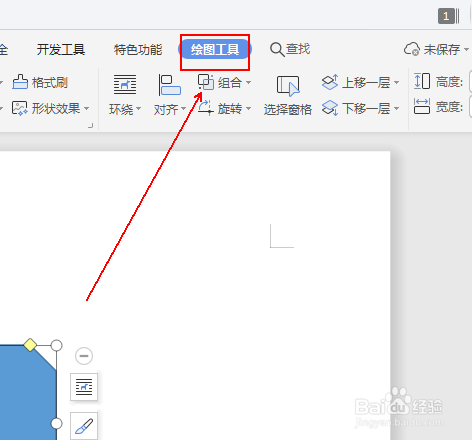Click the 形状效果 icon
Image resolution: width=472 pixels, height=440 pixels.
pos(20,108)
